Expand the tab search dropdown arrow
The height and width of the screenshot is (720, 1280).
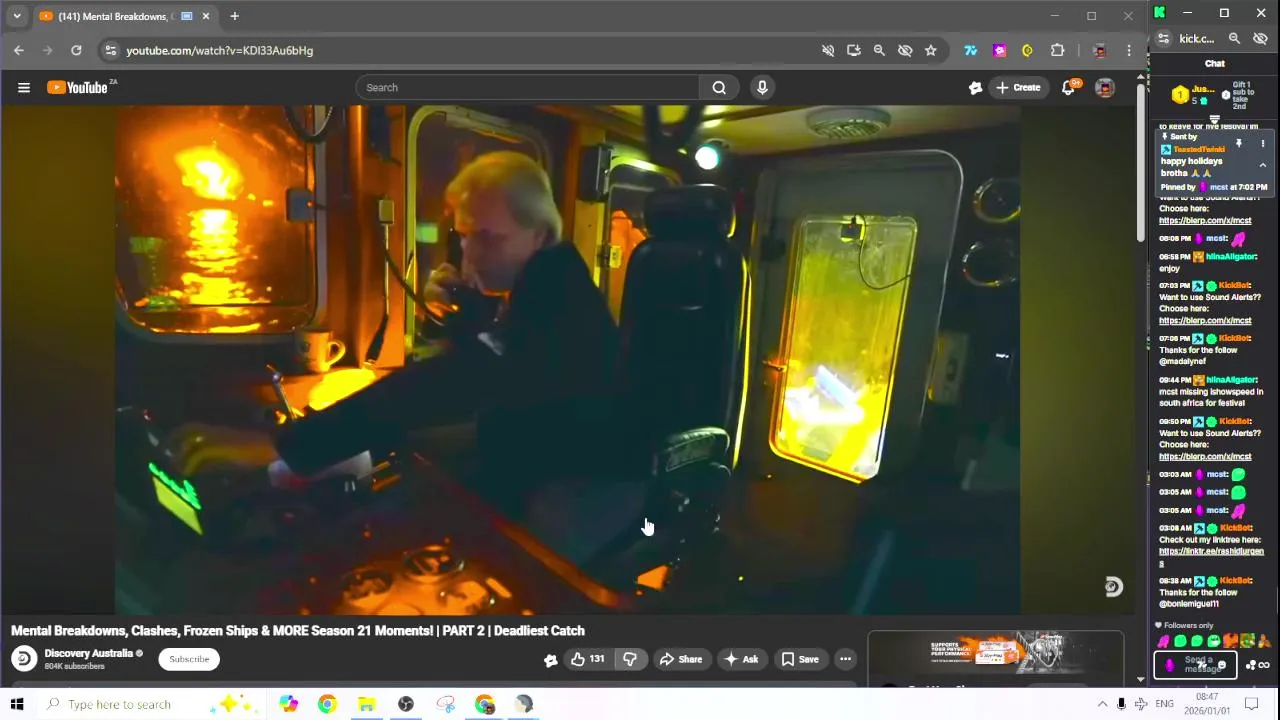tap(17, 16)
